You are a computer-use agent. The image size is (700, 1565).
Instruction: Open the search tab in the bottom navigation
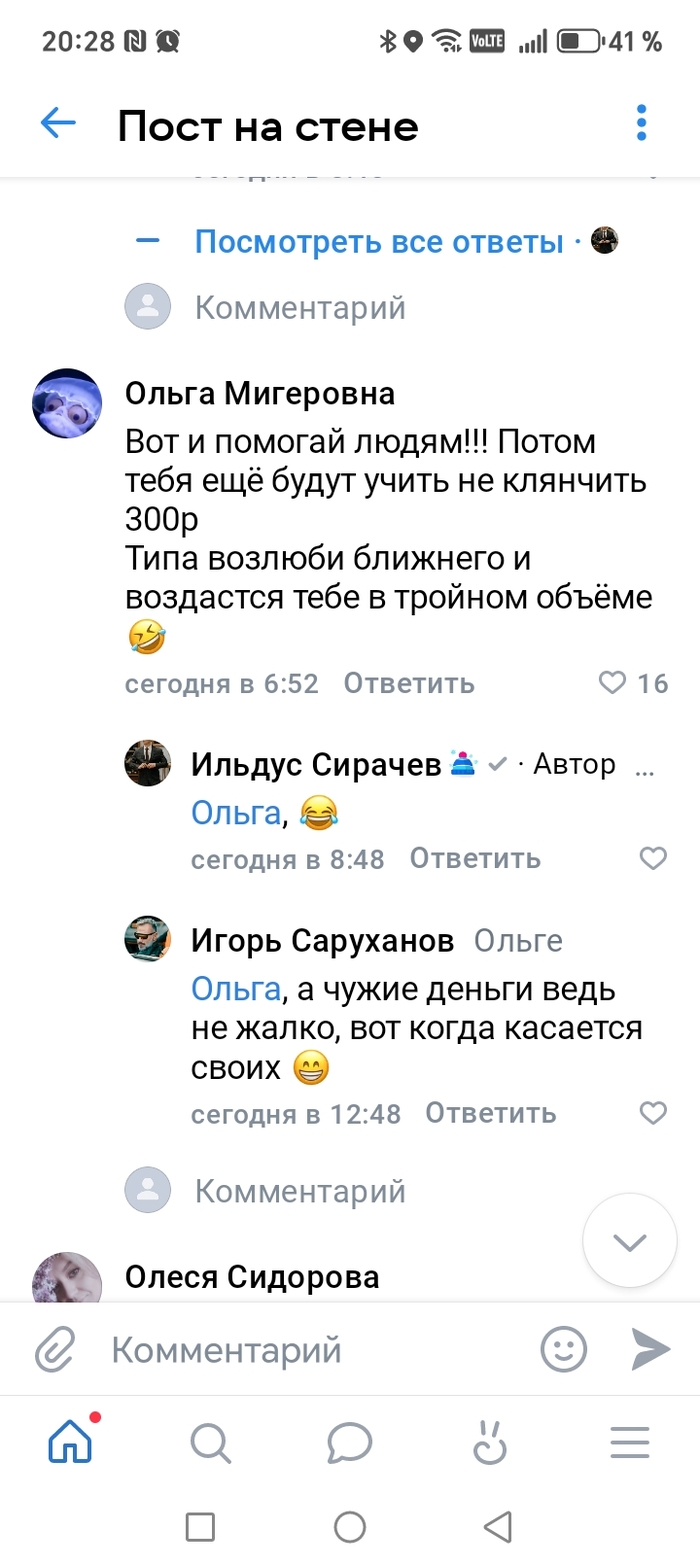point(210,1443)
